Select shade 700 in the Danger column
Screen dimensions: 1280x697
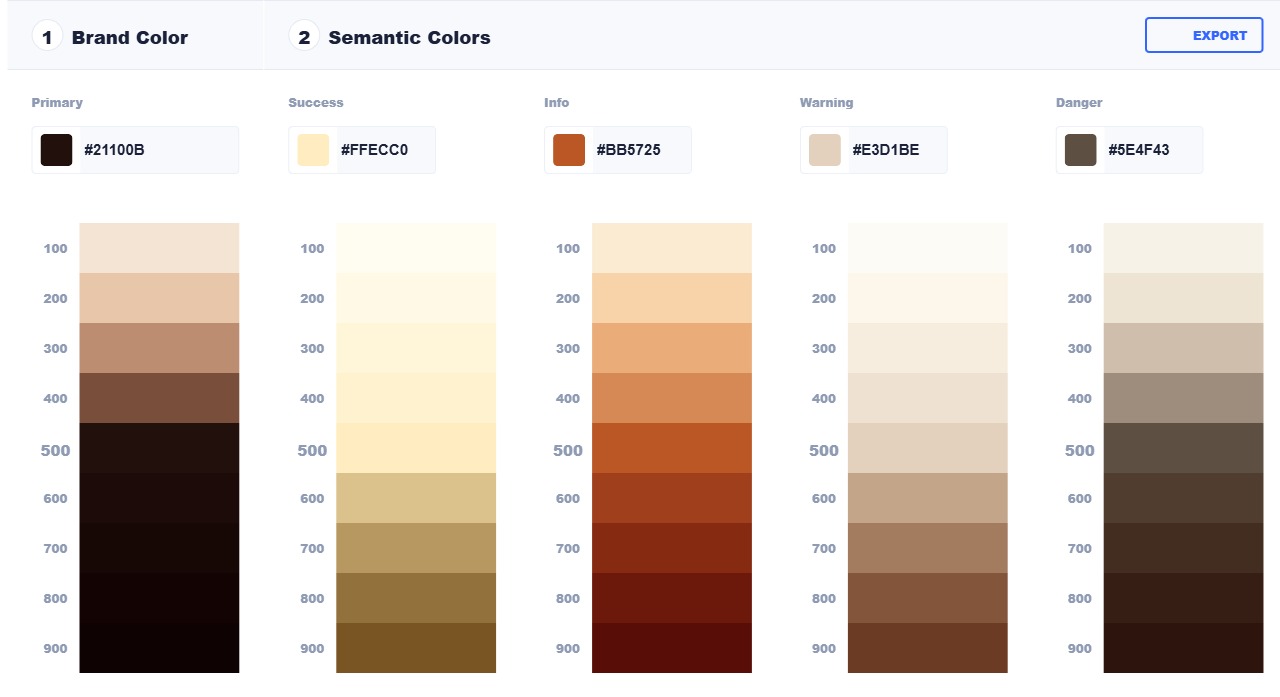1184,548
